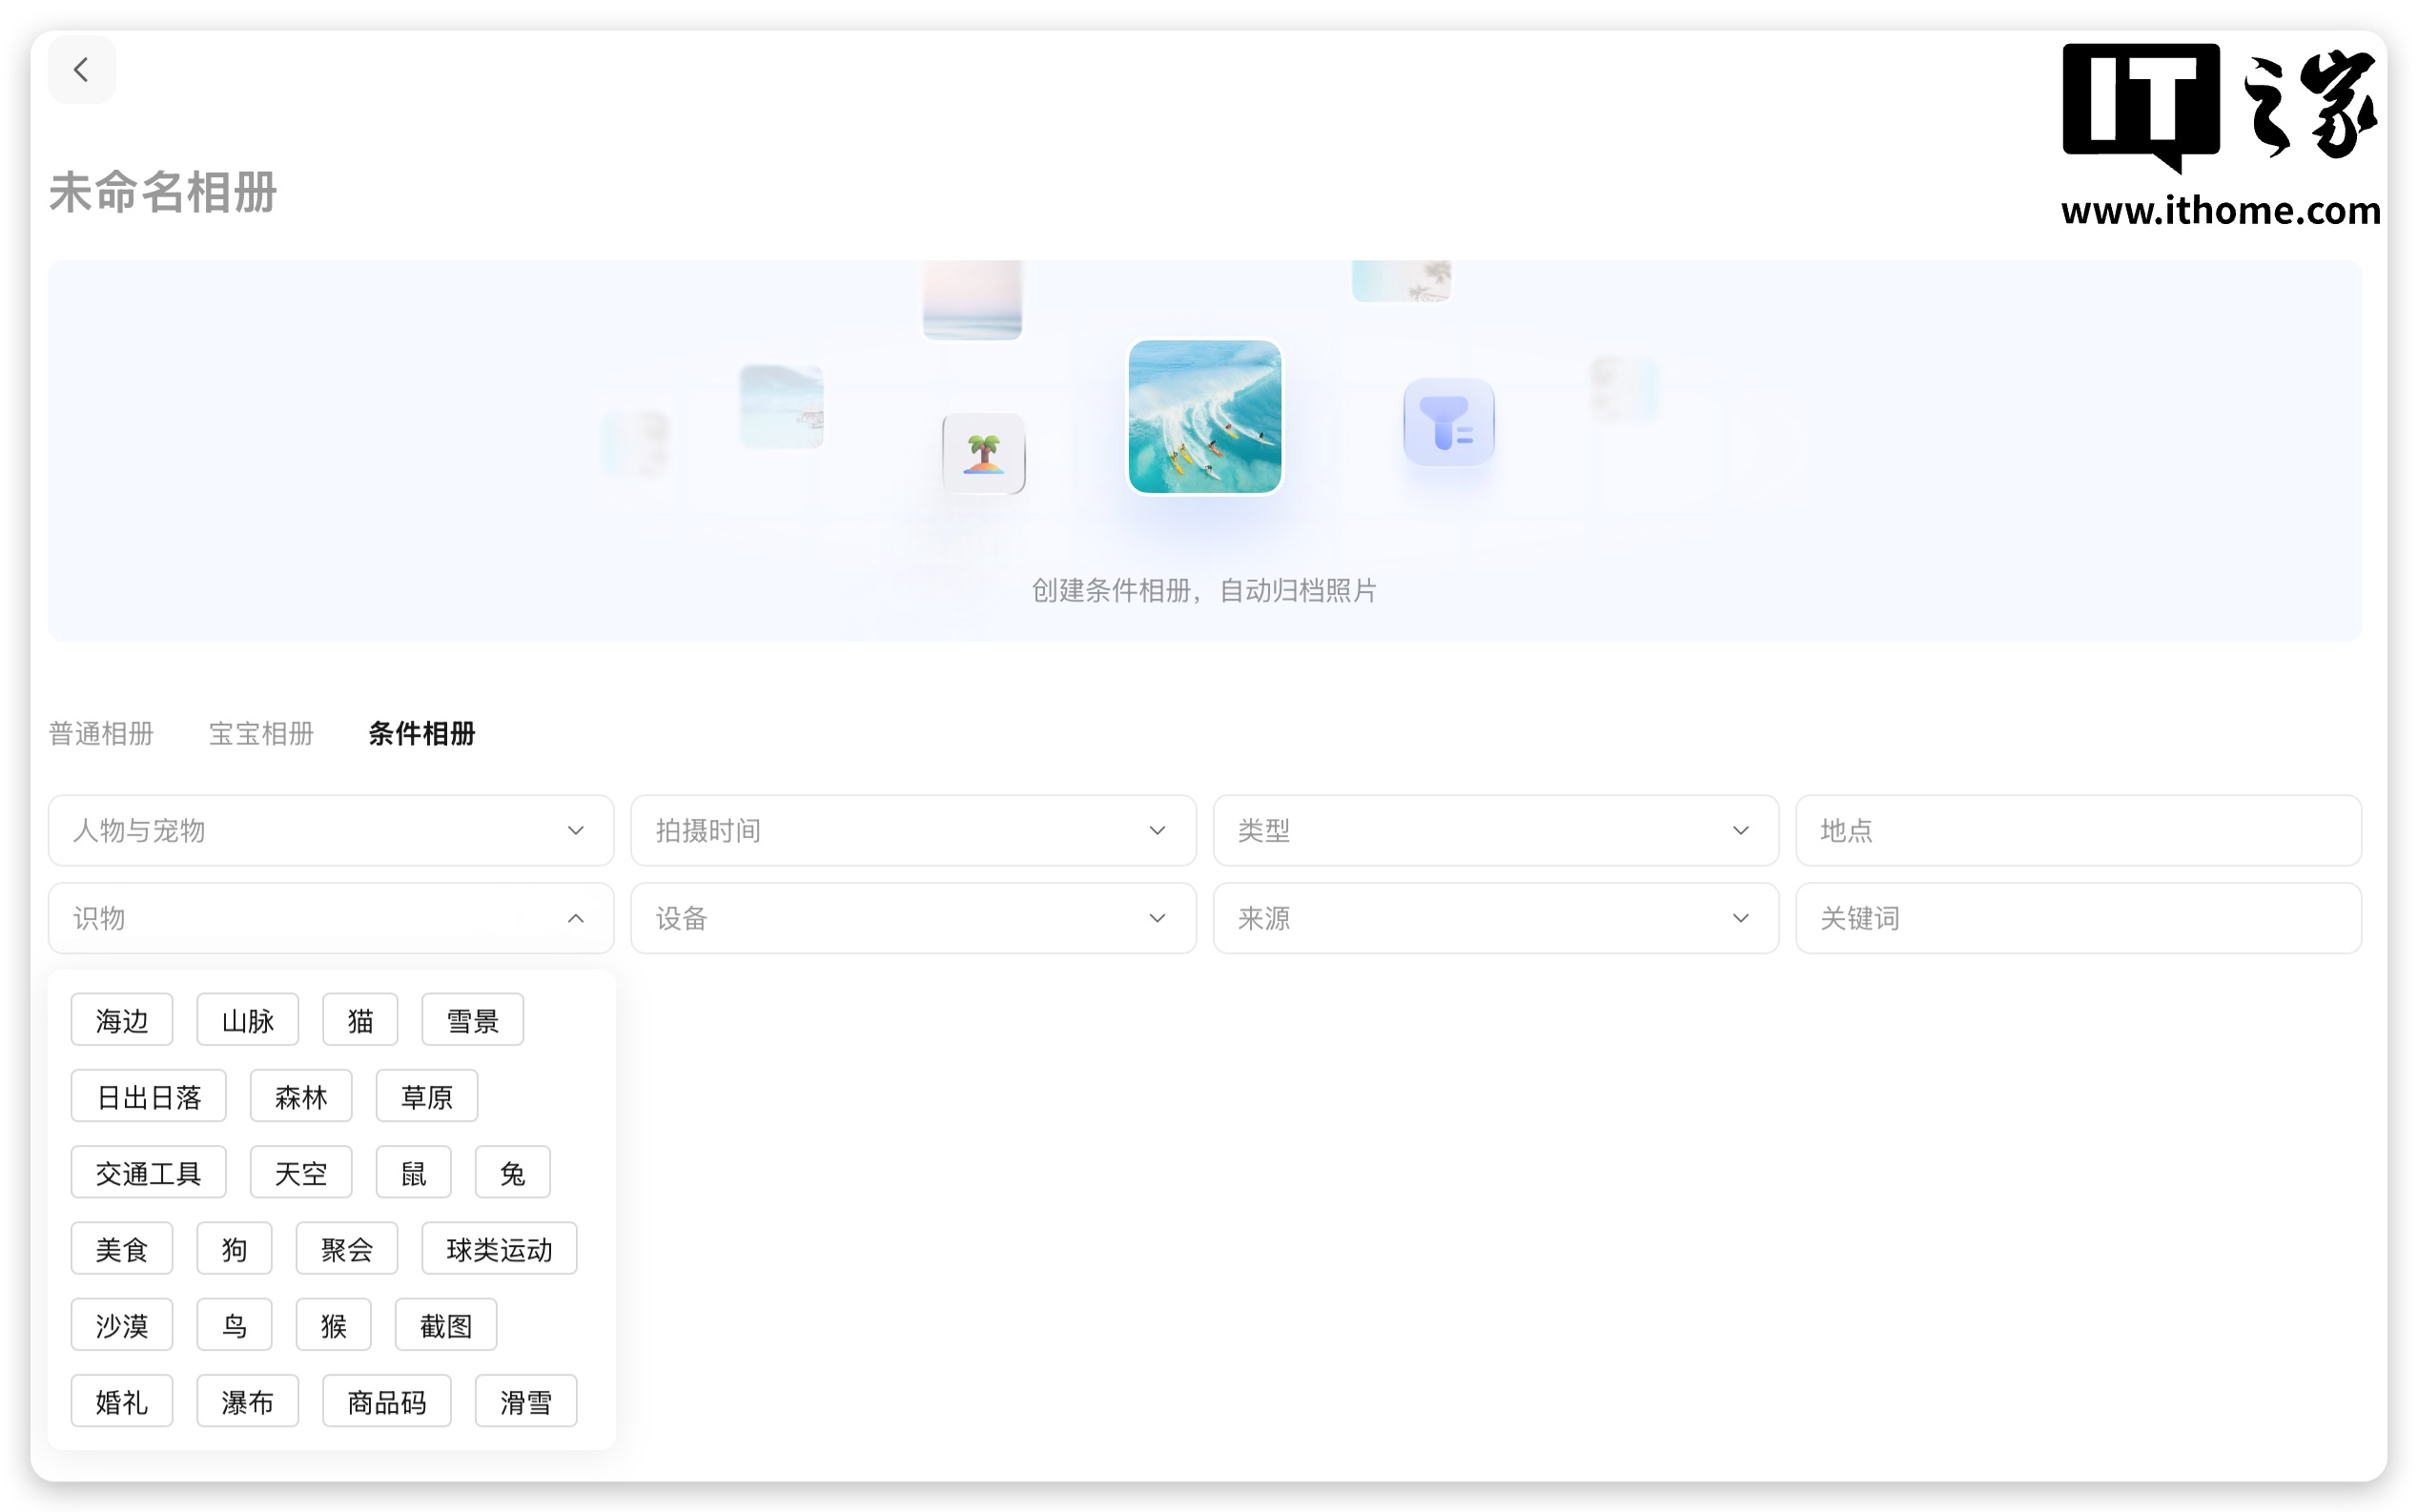Pick the 球类运动 tag

[x=499, y=1248]
